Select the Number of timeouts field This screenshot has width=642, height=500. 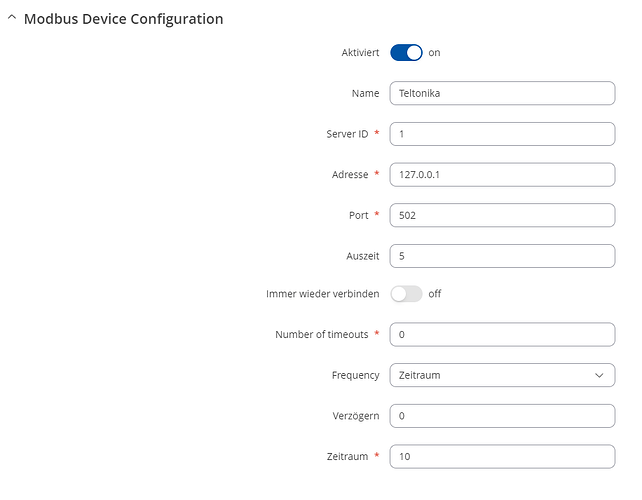[x=502, y=335]
